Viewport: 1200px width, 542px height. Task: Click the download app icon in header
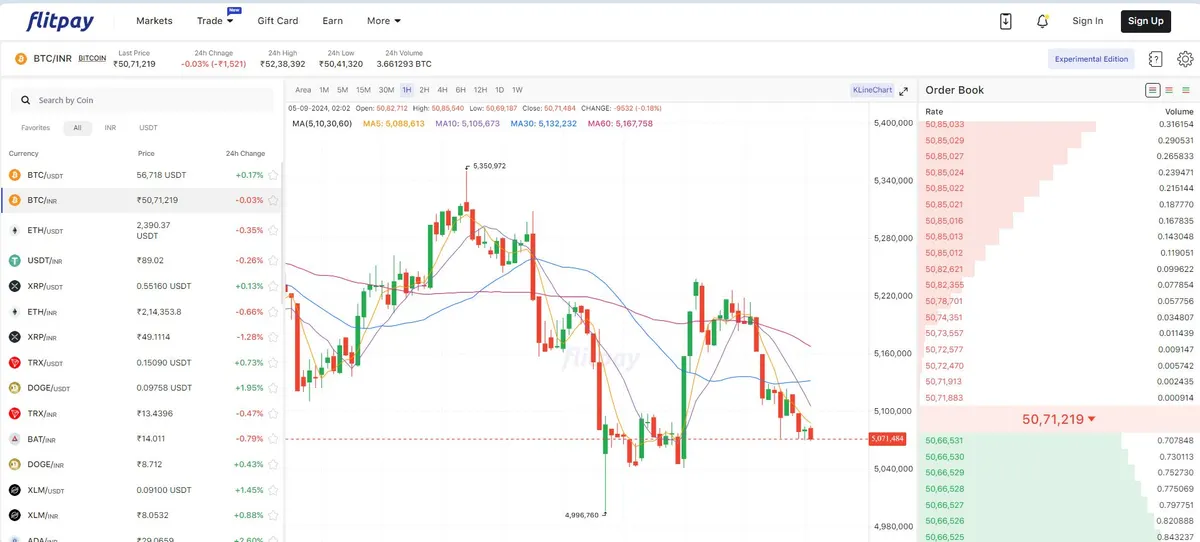pos(1006,21)
